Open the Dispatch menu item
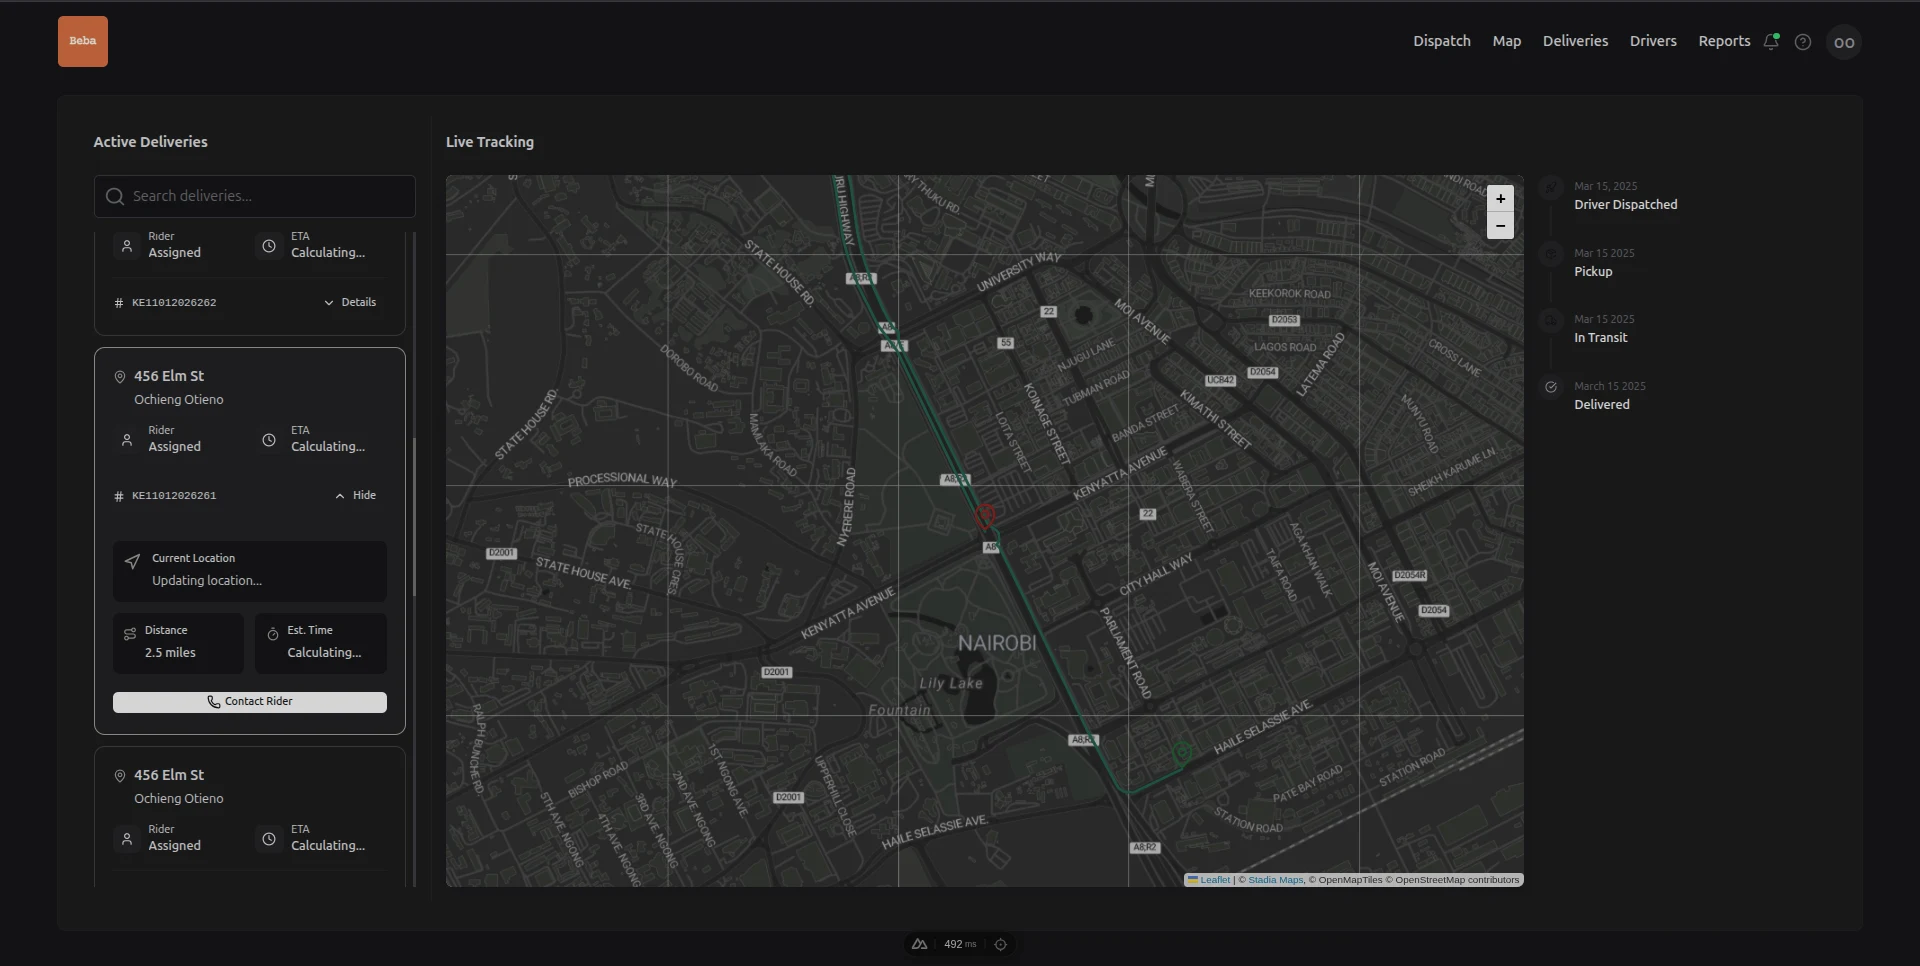The width and height of the screenshot is (1920, 966). coord(1441,41)
